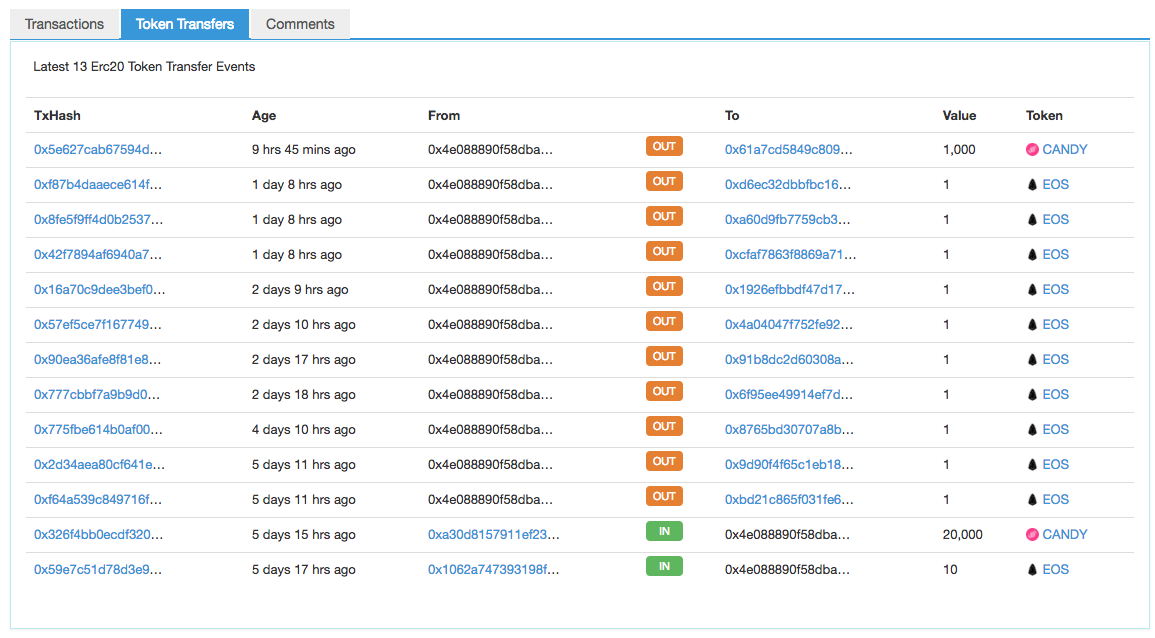Click the OUT badge in 9 hrs 45 mins row
The height and width of the screenshot is (638, 1155).
pos(664,147)
